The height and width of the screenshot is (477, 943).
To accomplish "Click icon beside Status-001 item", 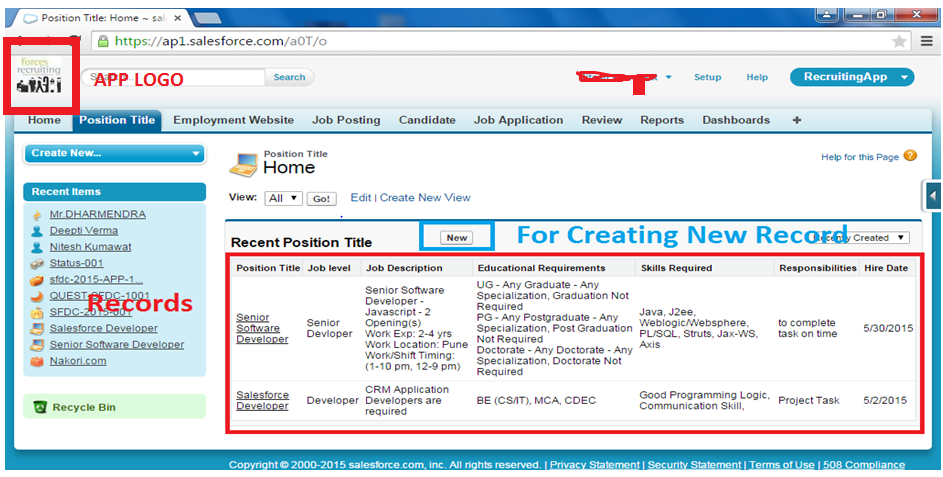I will [37, 263].
